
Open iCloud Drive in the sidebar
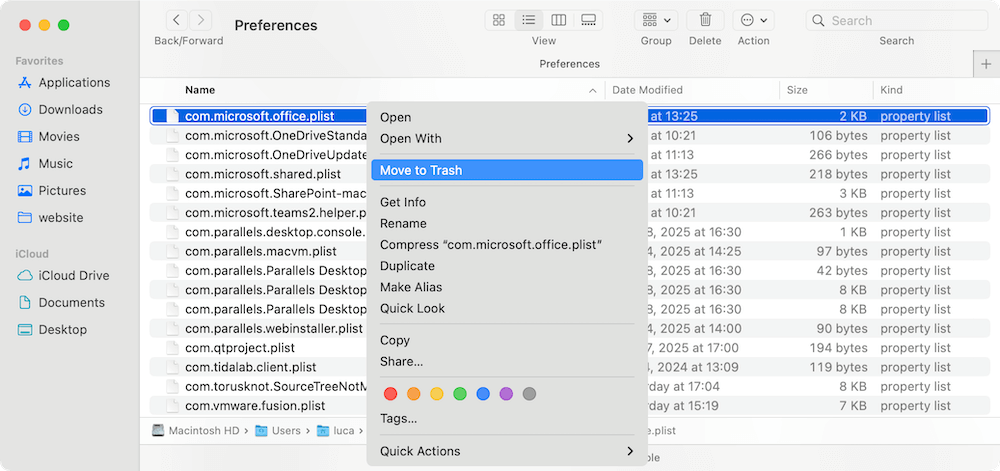63,275
